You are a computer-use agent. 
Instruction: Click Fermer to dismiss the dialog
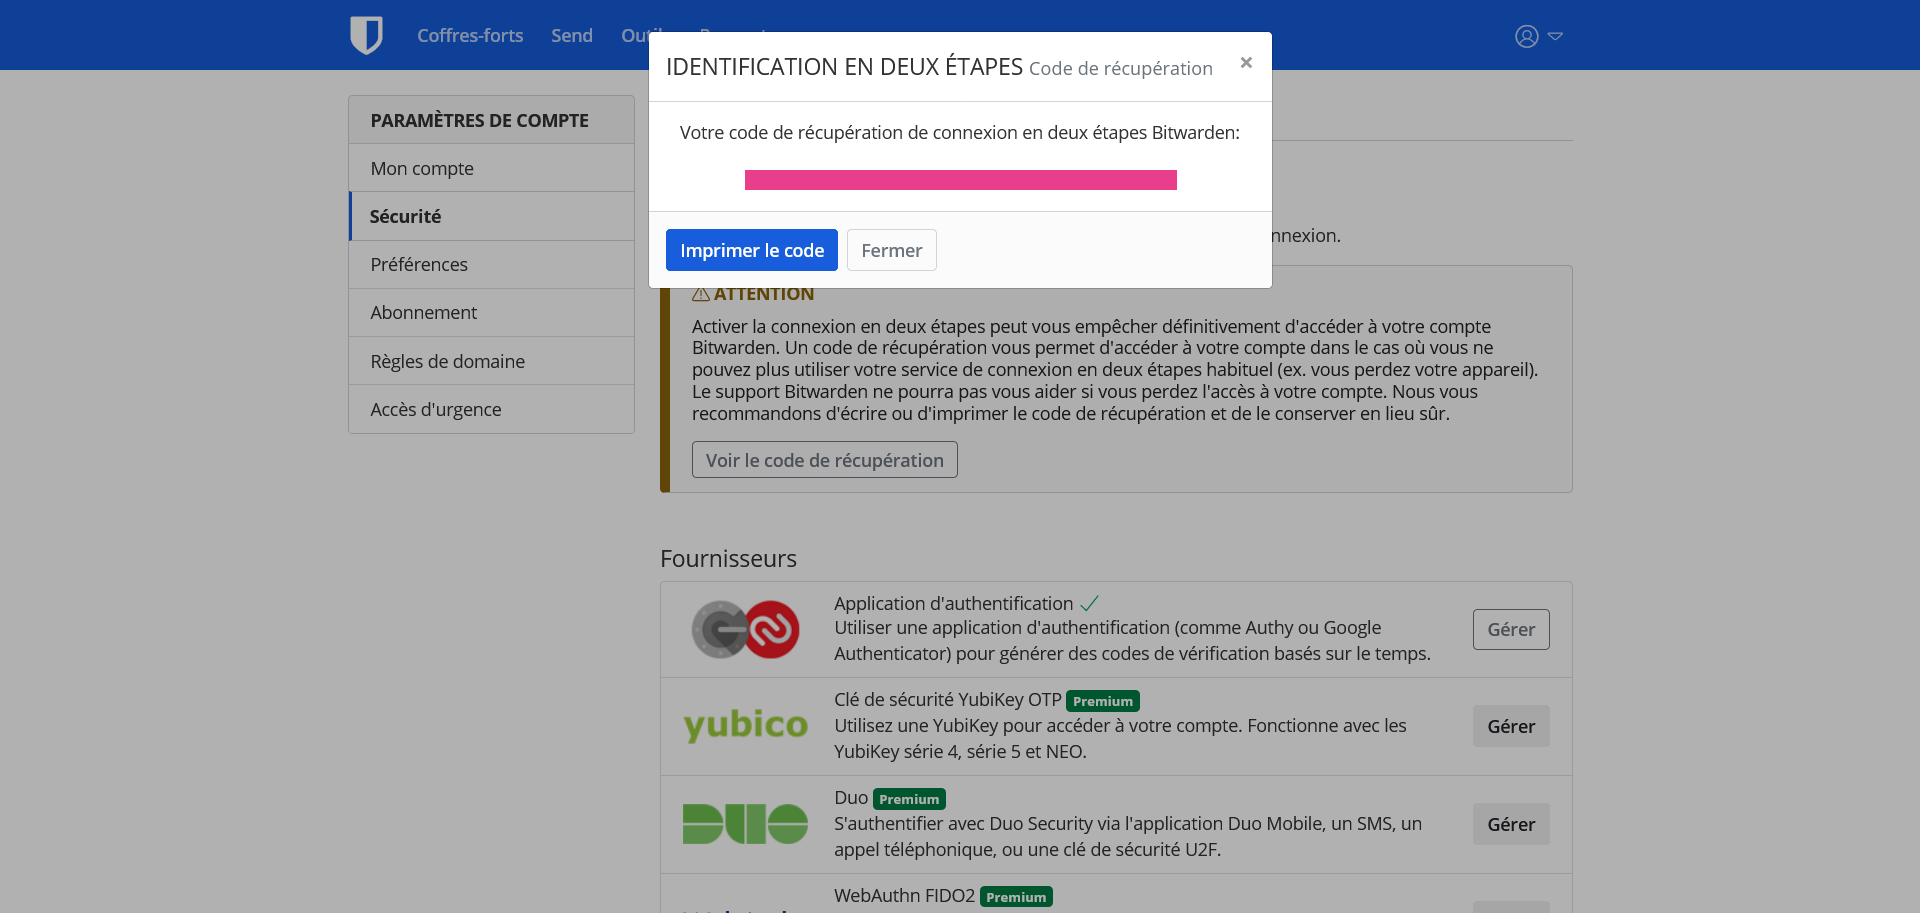891,250
